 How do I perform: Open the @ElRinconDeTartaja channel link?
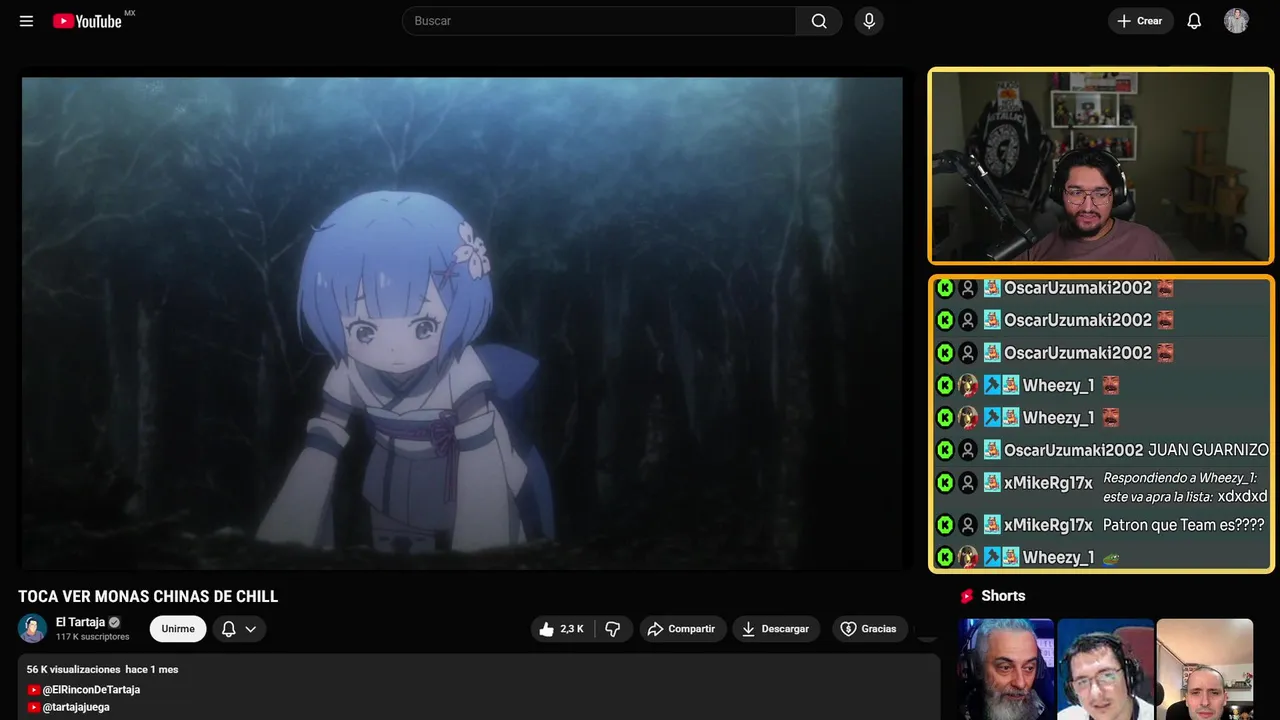91,690
